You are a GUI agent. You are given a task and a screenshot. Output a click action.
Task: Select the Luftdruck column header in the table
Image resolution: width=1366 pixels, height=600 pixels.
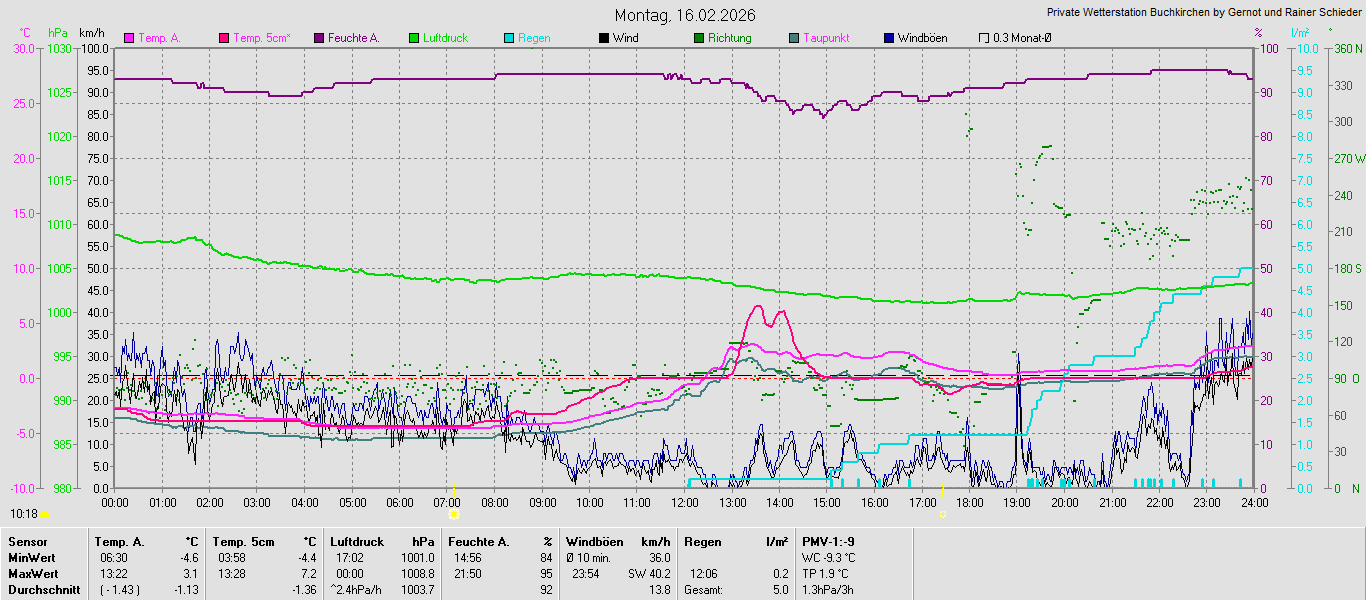pos(357,542)
